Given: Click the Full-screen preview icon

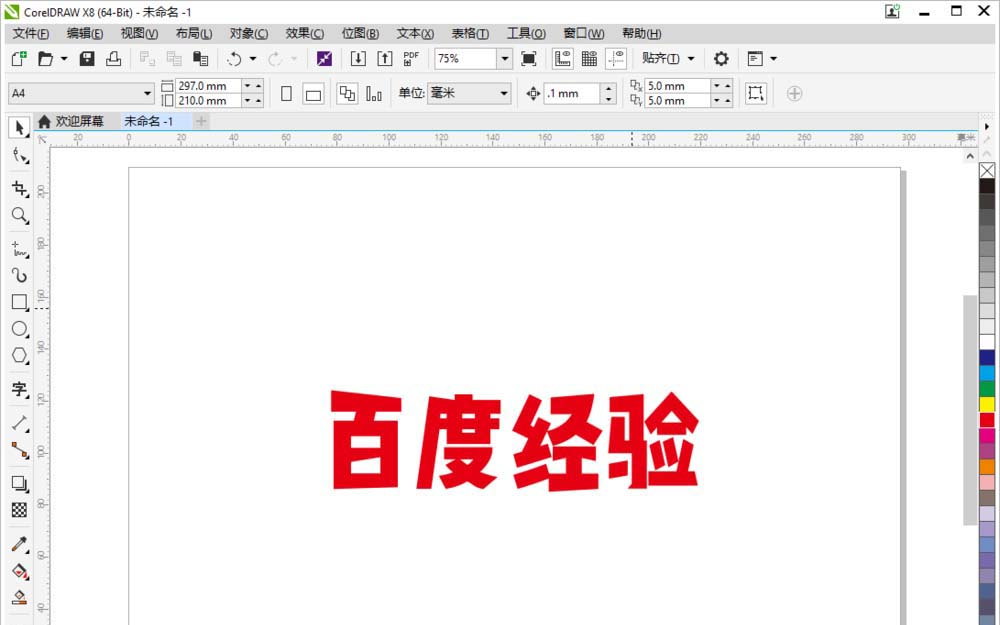Looking at the screenshot, I should (x=528, y=59).
